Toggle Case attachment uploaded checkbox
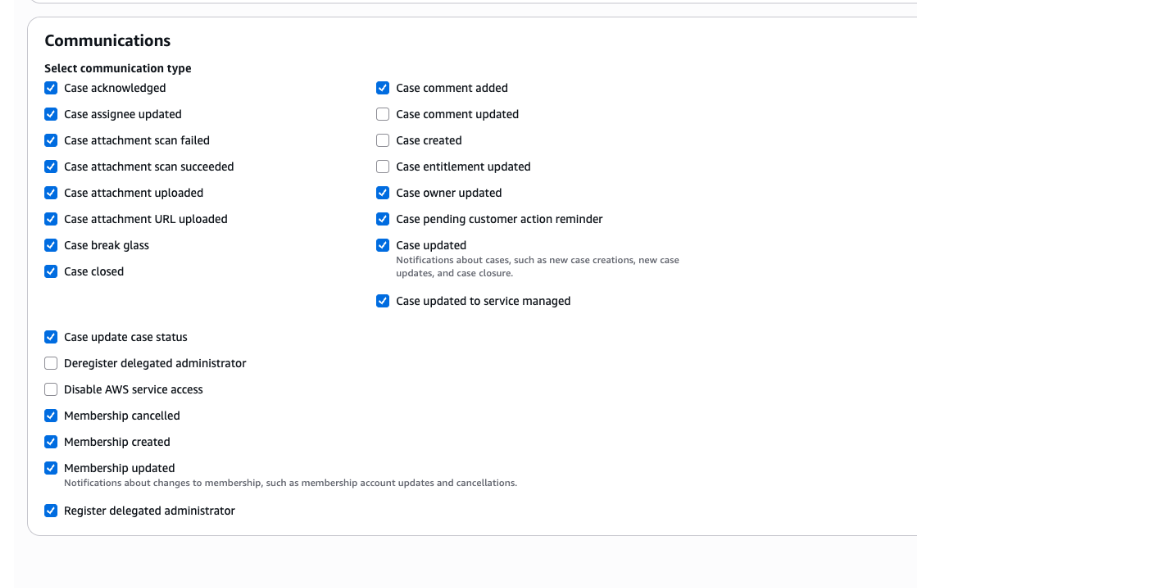Image resolution: width=1160 pixels, height=588 pixels. [51, 193]
